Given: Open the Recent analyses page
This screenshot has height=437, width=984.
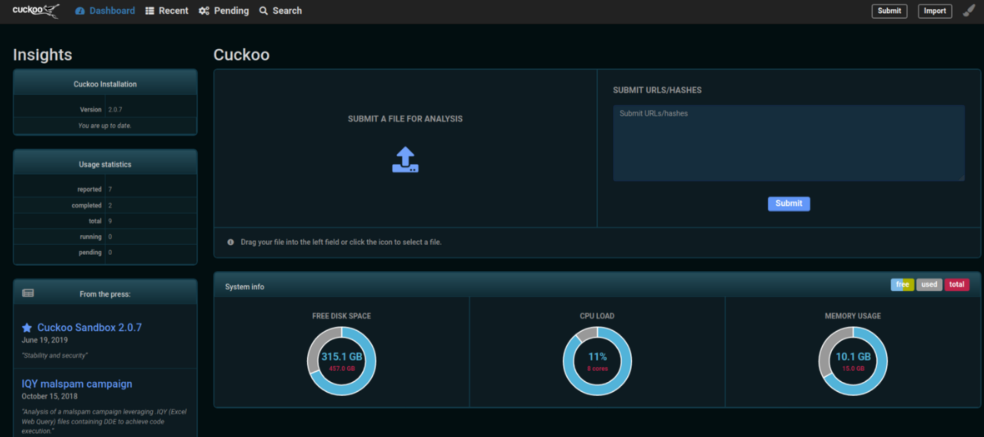Looking at the screenshot, I should point(166,11).
